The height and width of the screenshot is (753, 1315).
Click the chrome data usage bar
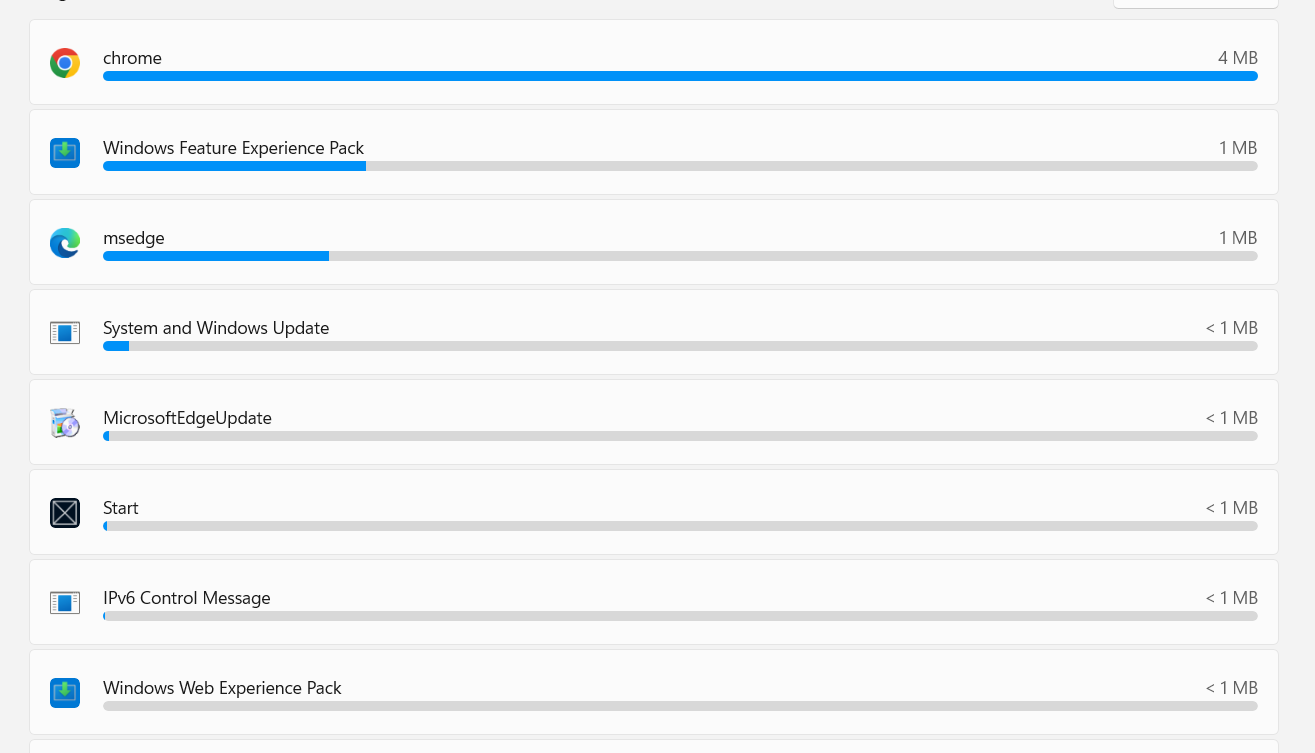point(680,76)
